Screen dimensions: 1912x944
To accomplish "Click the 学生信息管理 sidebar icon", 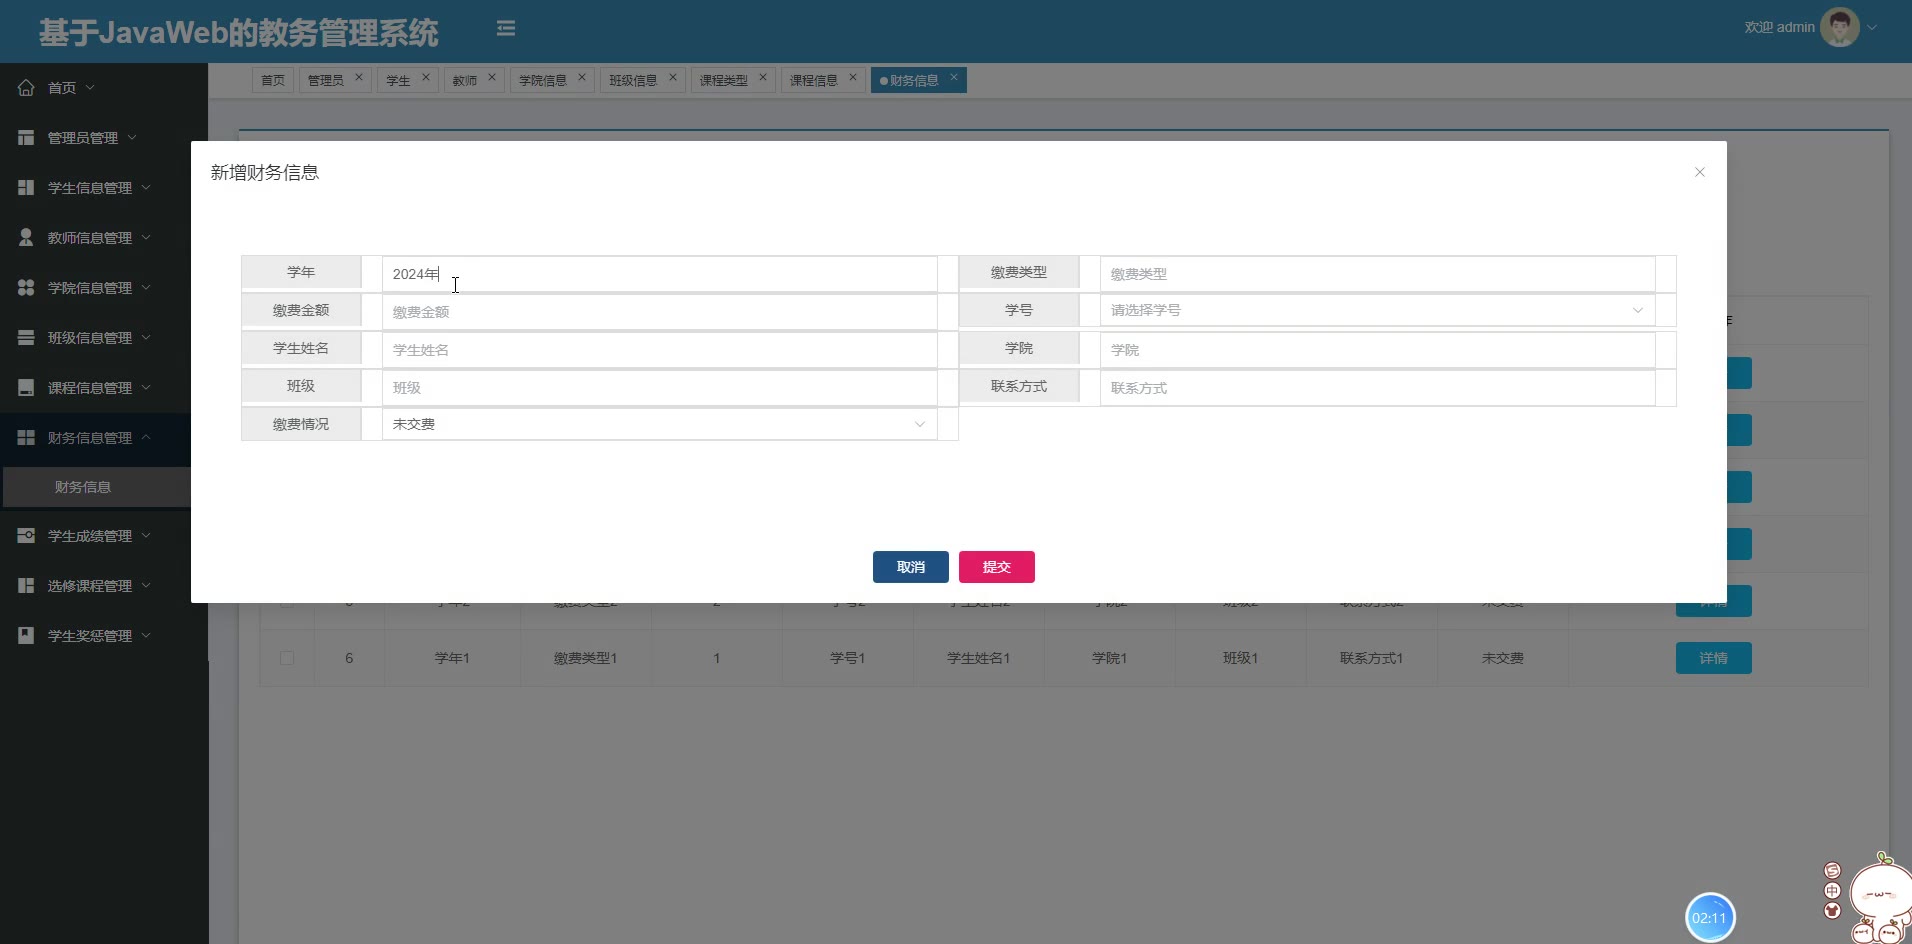I will [26, 188].
